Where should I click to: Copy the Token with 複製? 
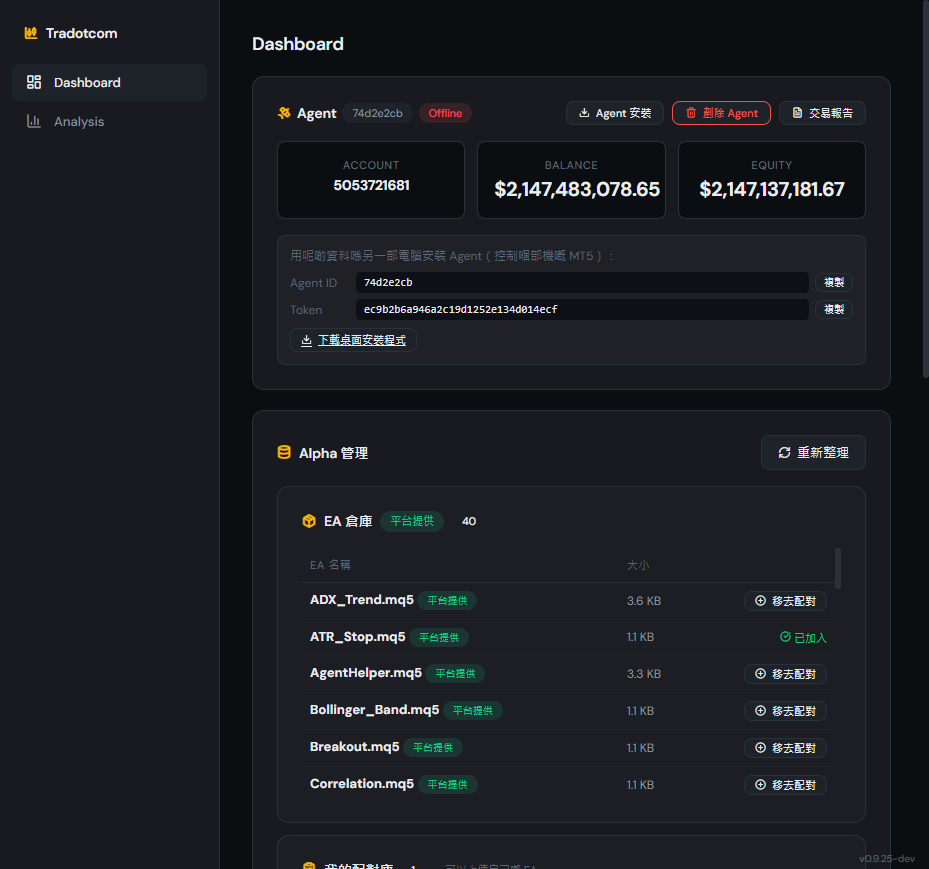[x=834, y=309]
